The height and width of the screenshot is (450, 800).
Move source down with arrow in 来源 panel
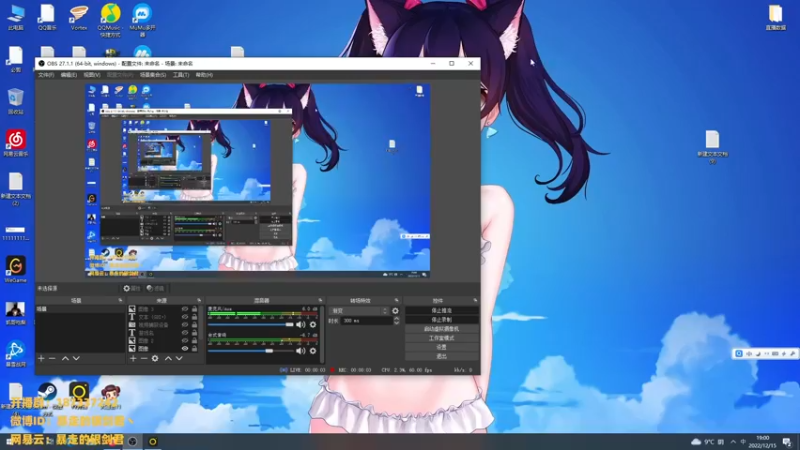pyautogui.click(x=179, y=358)
